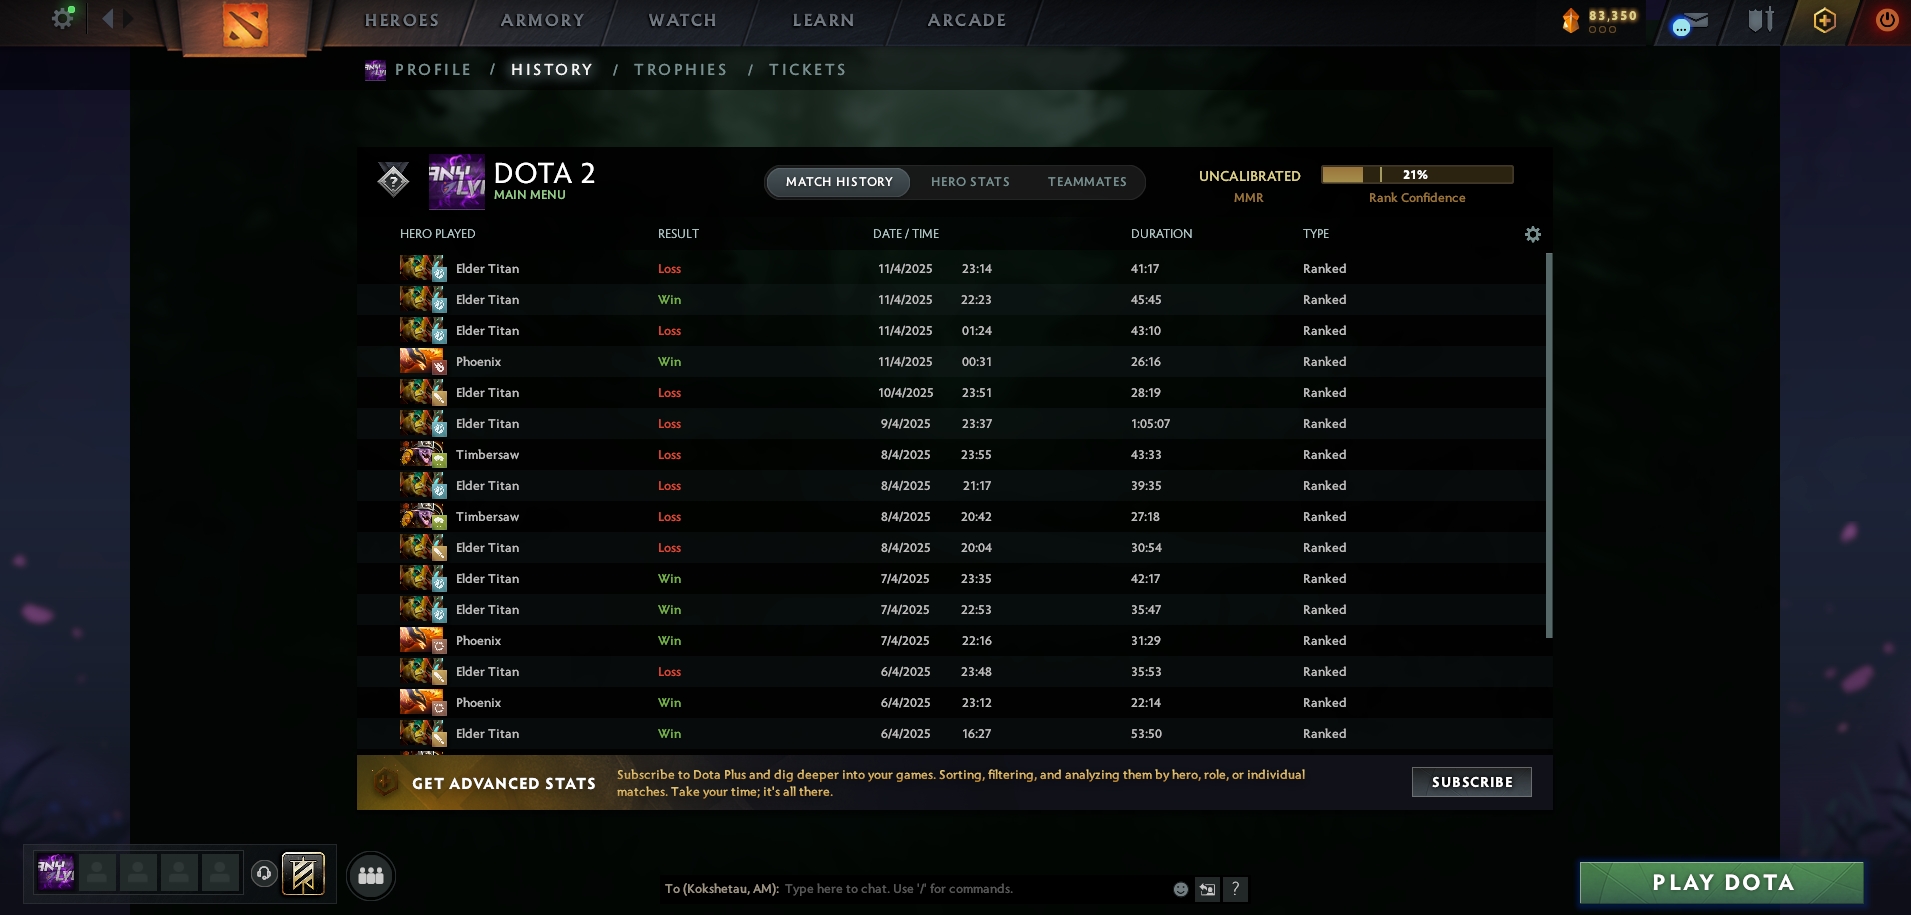Click the GET ADVANCED STATS banner title
This screenshot has width=1911, height=915.
504,784
